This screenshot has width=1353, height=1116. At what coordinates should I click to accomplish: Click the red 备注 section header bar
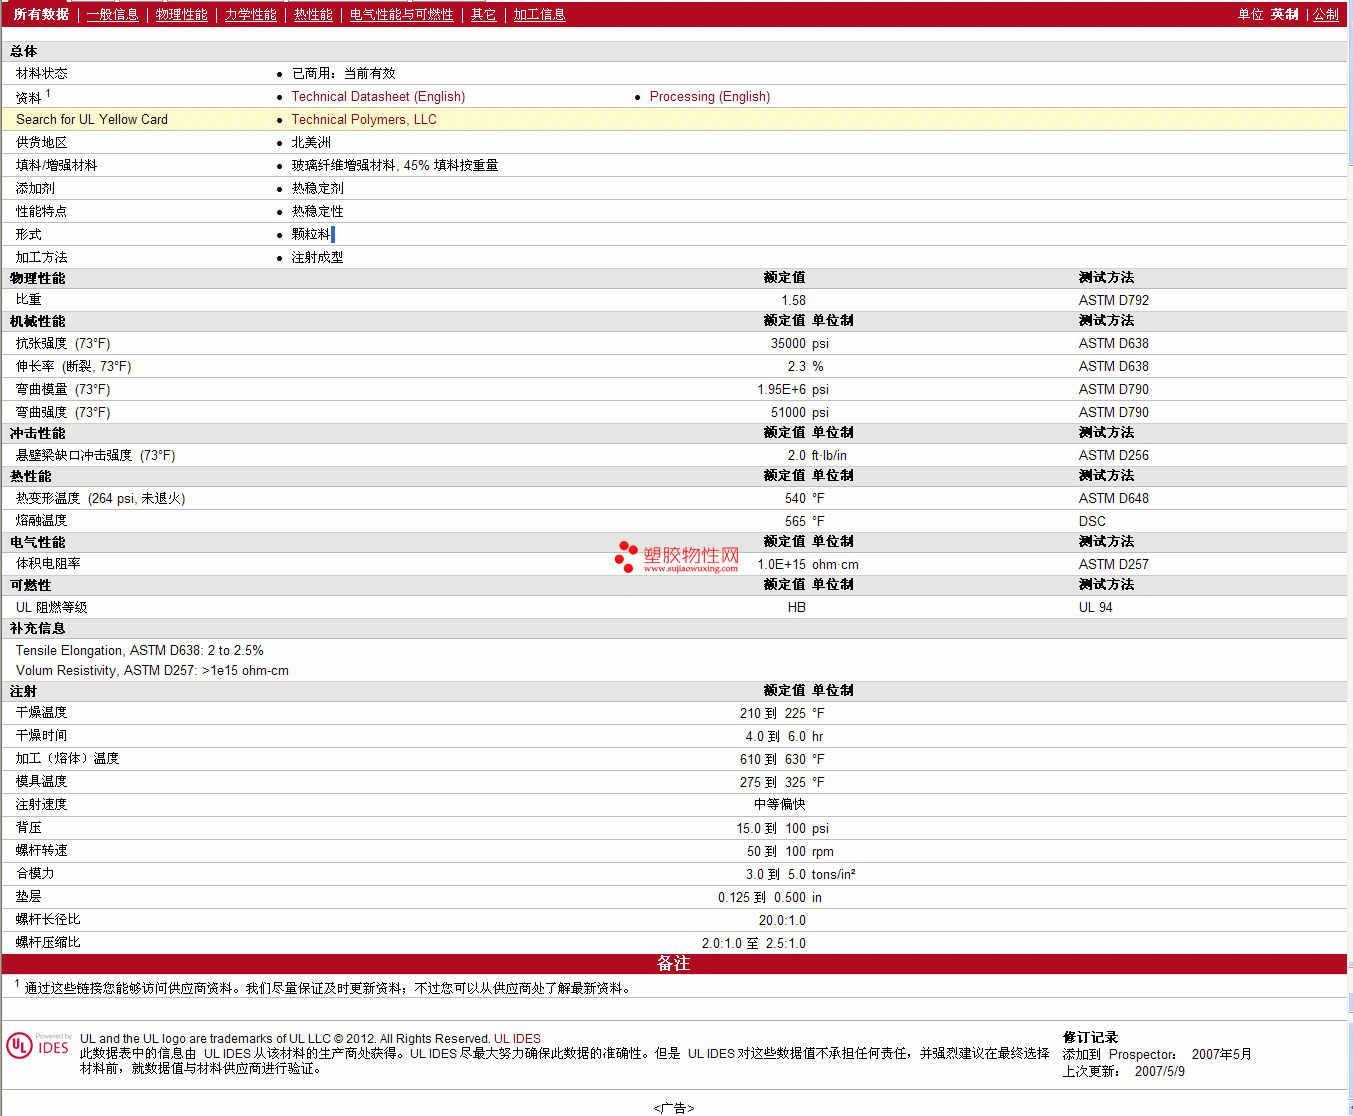pos(673,964)
